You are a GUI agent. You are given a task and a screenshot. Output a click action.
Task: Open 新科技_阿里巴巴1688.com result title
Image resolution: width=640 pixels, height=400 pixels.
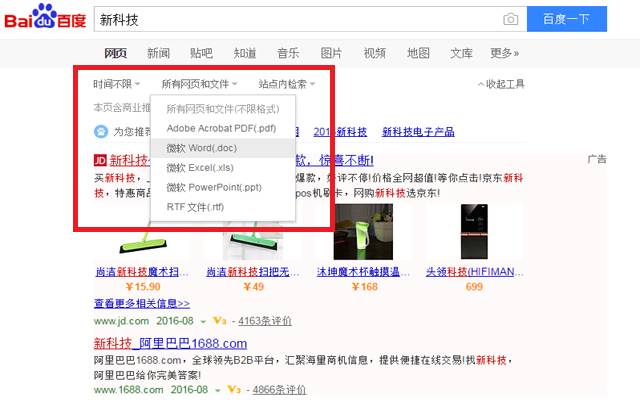170,343
